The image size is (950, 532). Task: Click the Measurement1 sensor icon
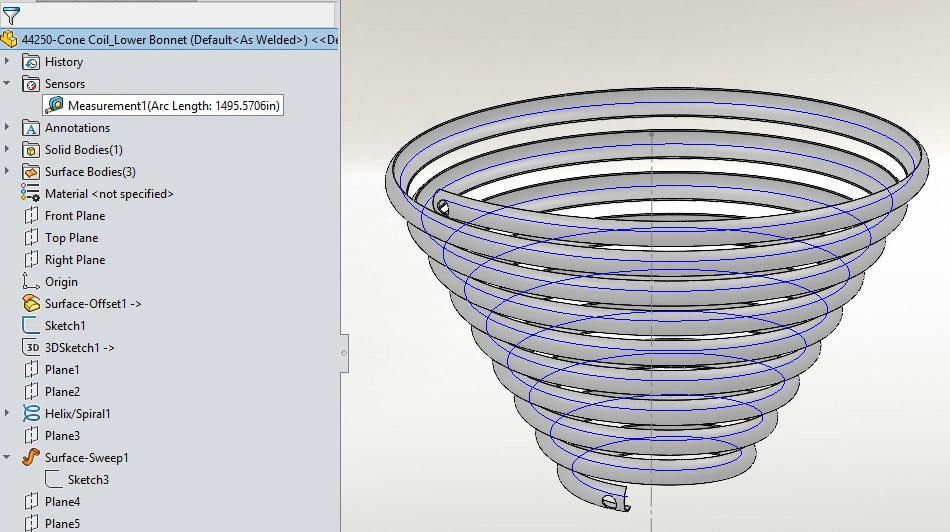tap(54, 105)
